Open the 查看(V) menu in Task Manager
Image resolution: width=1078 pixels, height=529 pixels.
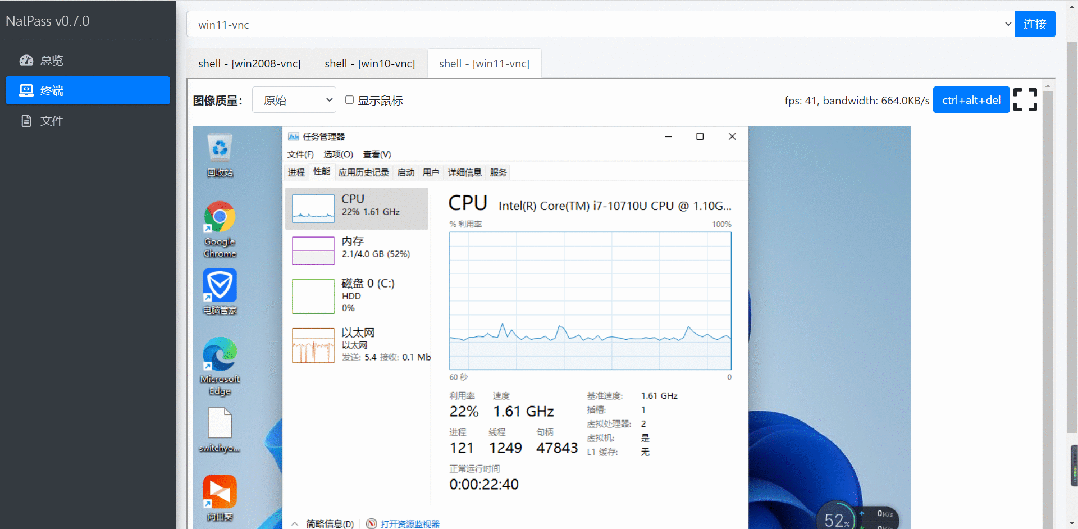(x=377, y=154)
